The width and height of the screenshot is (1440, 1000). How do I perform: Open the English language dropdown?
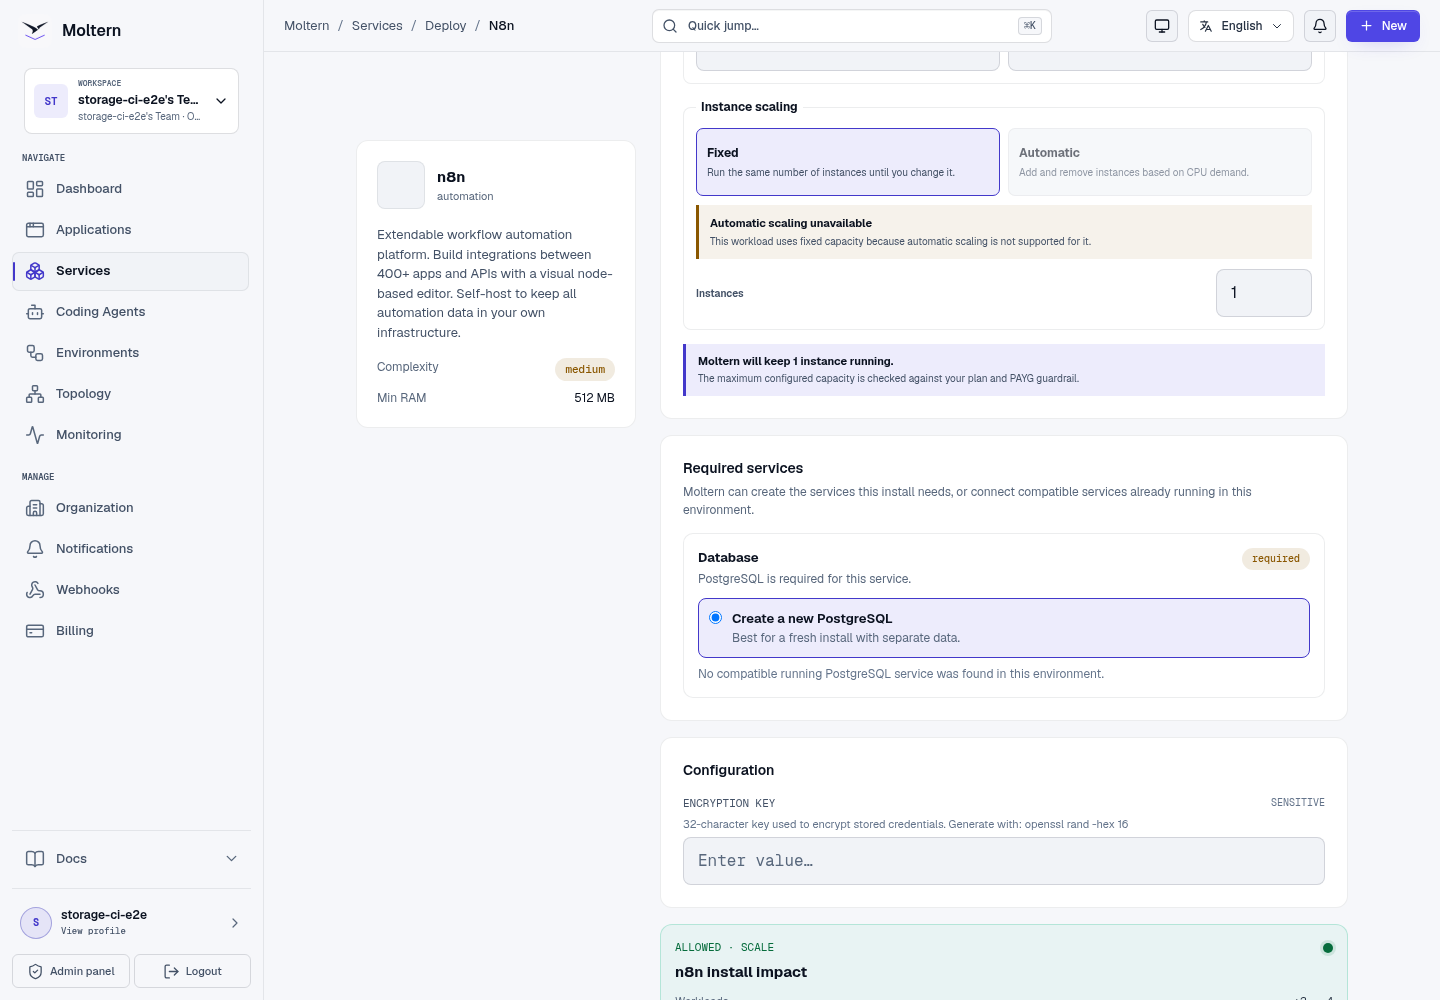point(1241,26)
